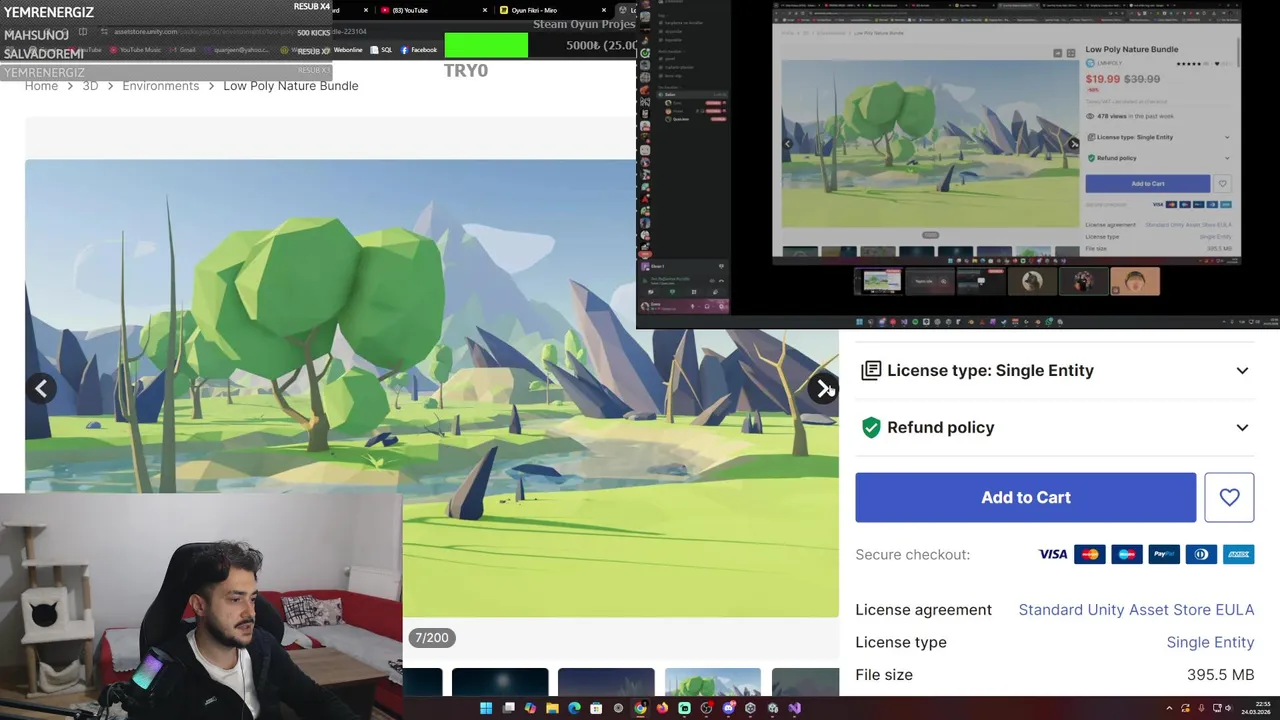
Task: Go to next screenshot with right arrow
Action: pyautogui.click(x=823, y=389)
